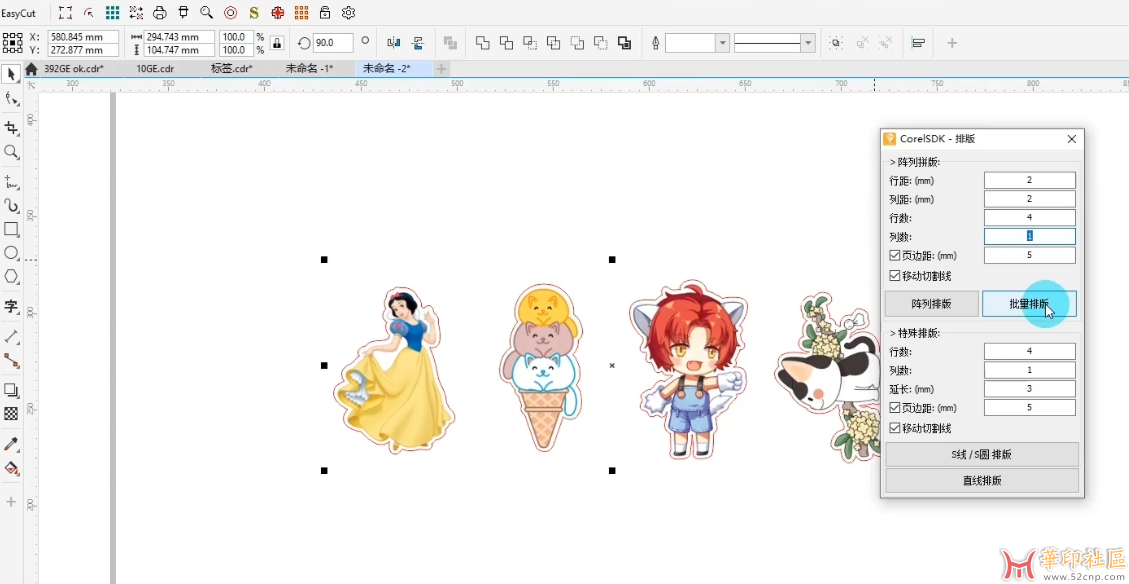Switch to 10GE.cdr tab
1129x584 pixels.
pos(155,68)
